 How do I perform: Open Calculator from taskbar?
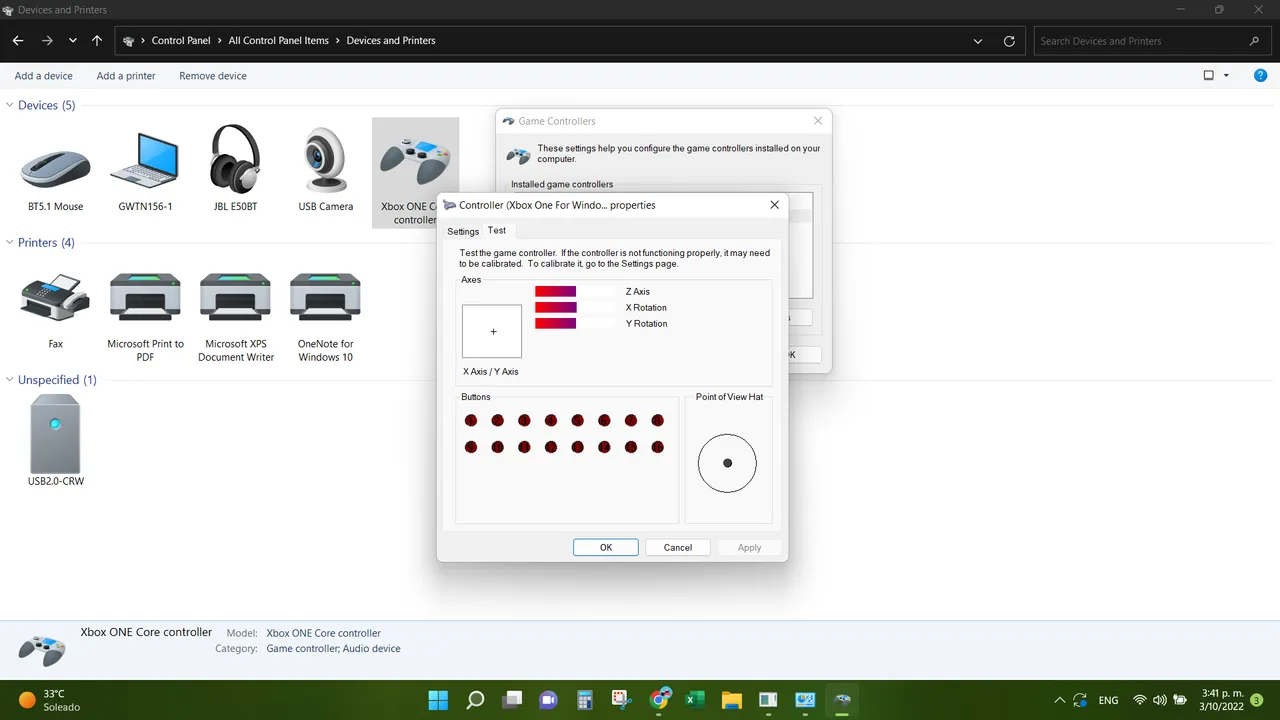pyautogui.click(x=585, y=700)
